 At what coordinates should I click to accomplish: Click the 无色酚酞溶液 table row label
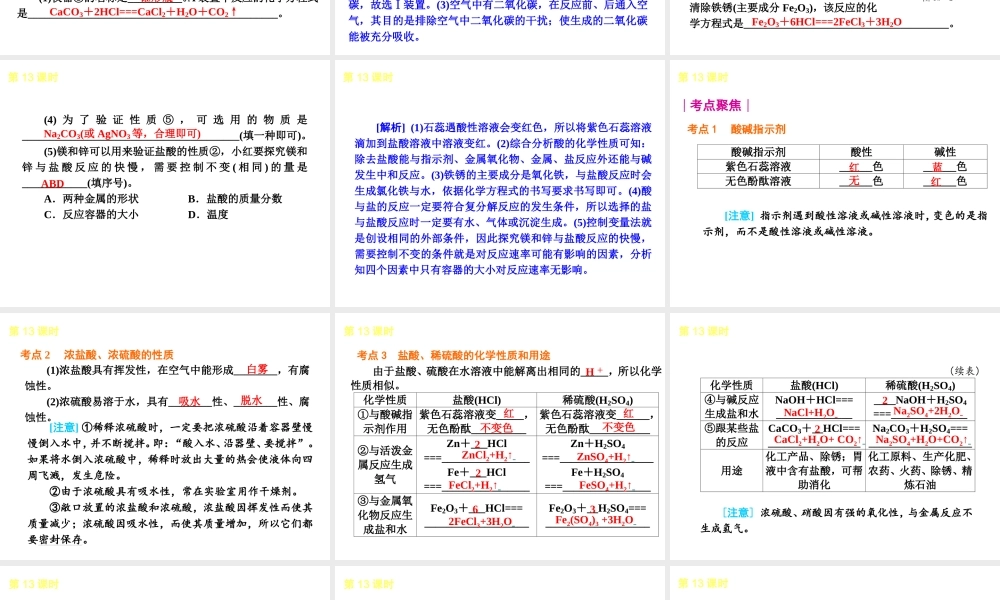758,181
